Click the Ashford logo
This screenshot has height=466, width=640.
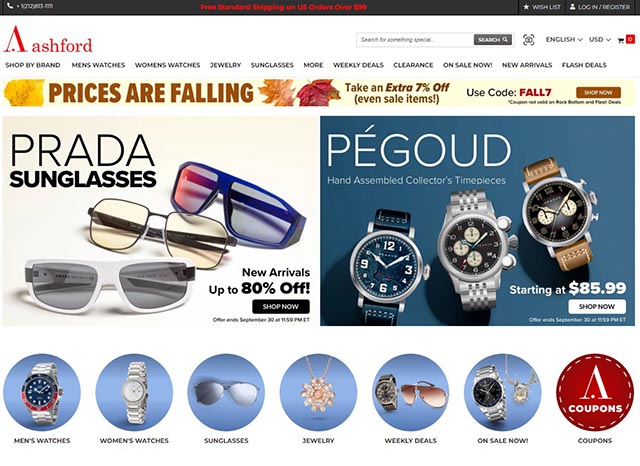48,40
